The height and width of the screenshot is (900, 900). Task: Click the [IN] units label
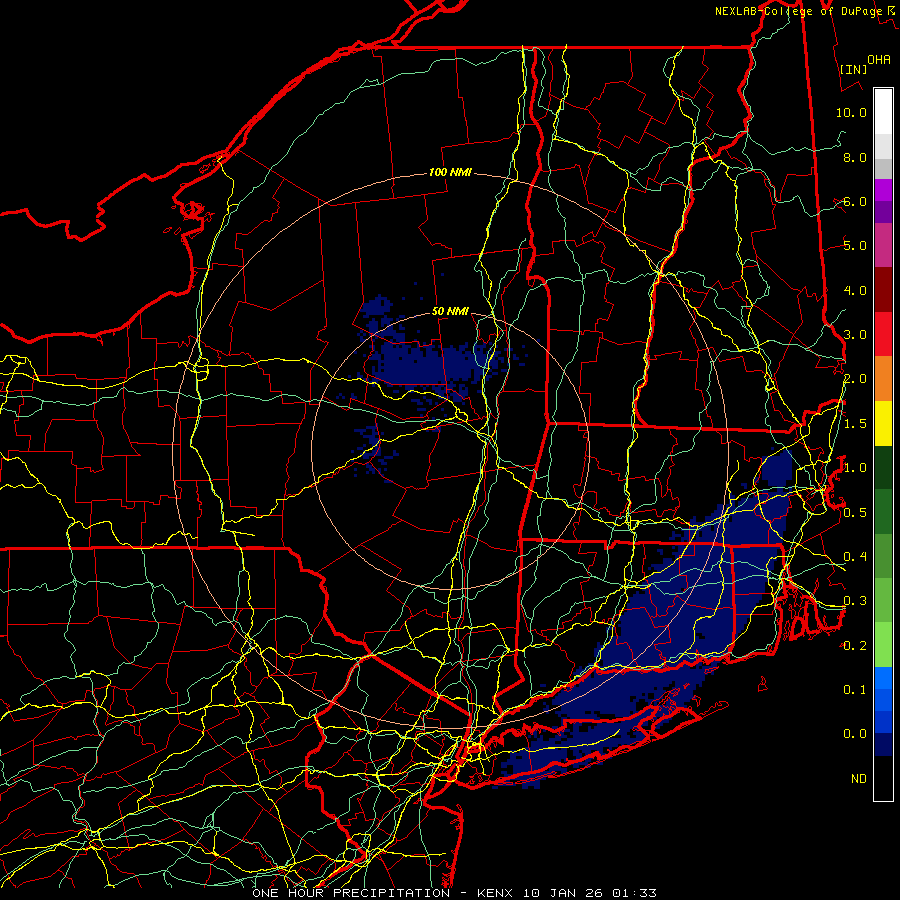pos(853,69)
